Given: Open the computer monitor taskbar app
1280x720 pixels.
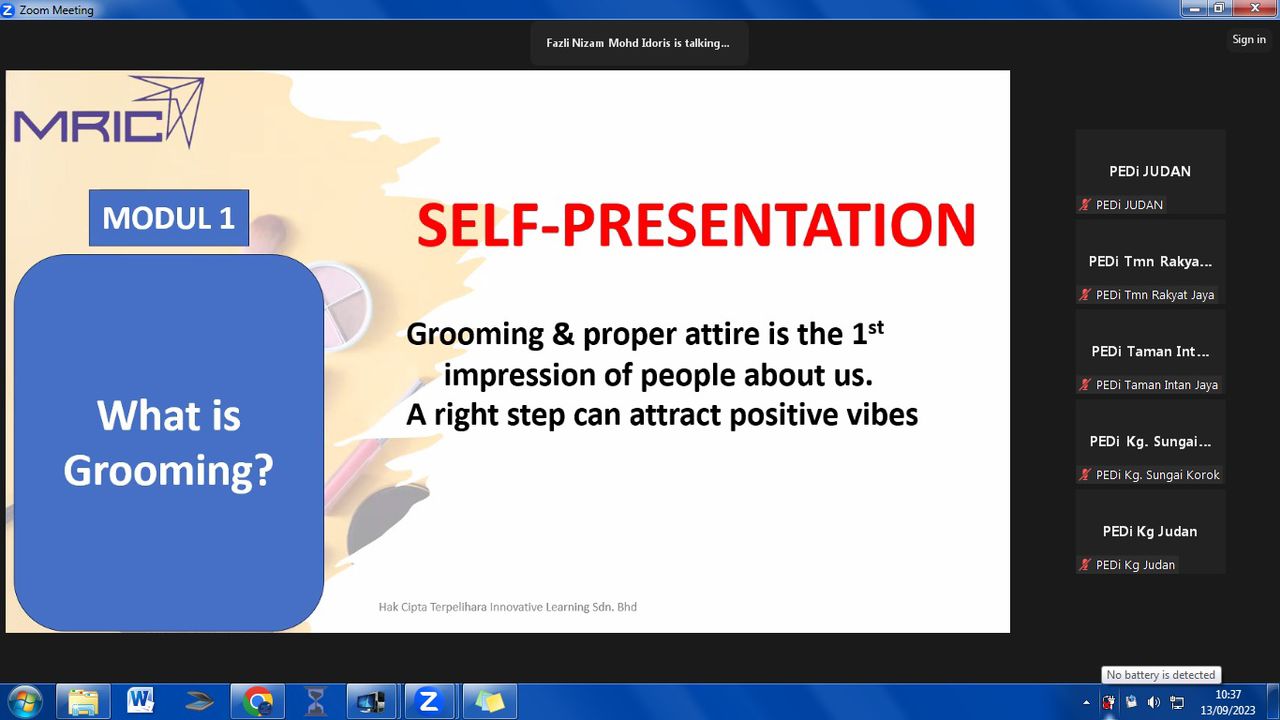Looking at the screenshot, I should tap(372, 702).
